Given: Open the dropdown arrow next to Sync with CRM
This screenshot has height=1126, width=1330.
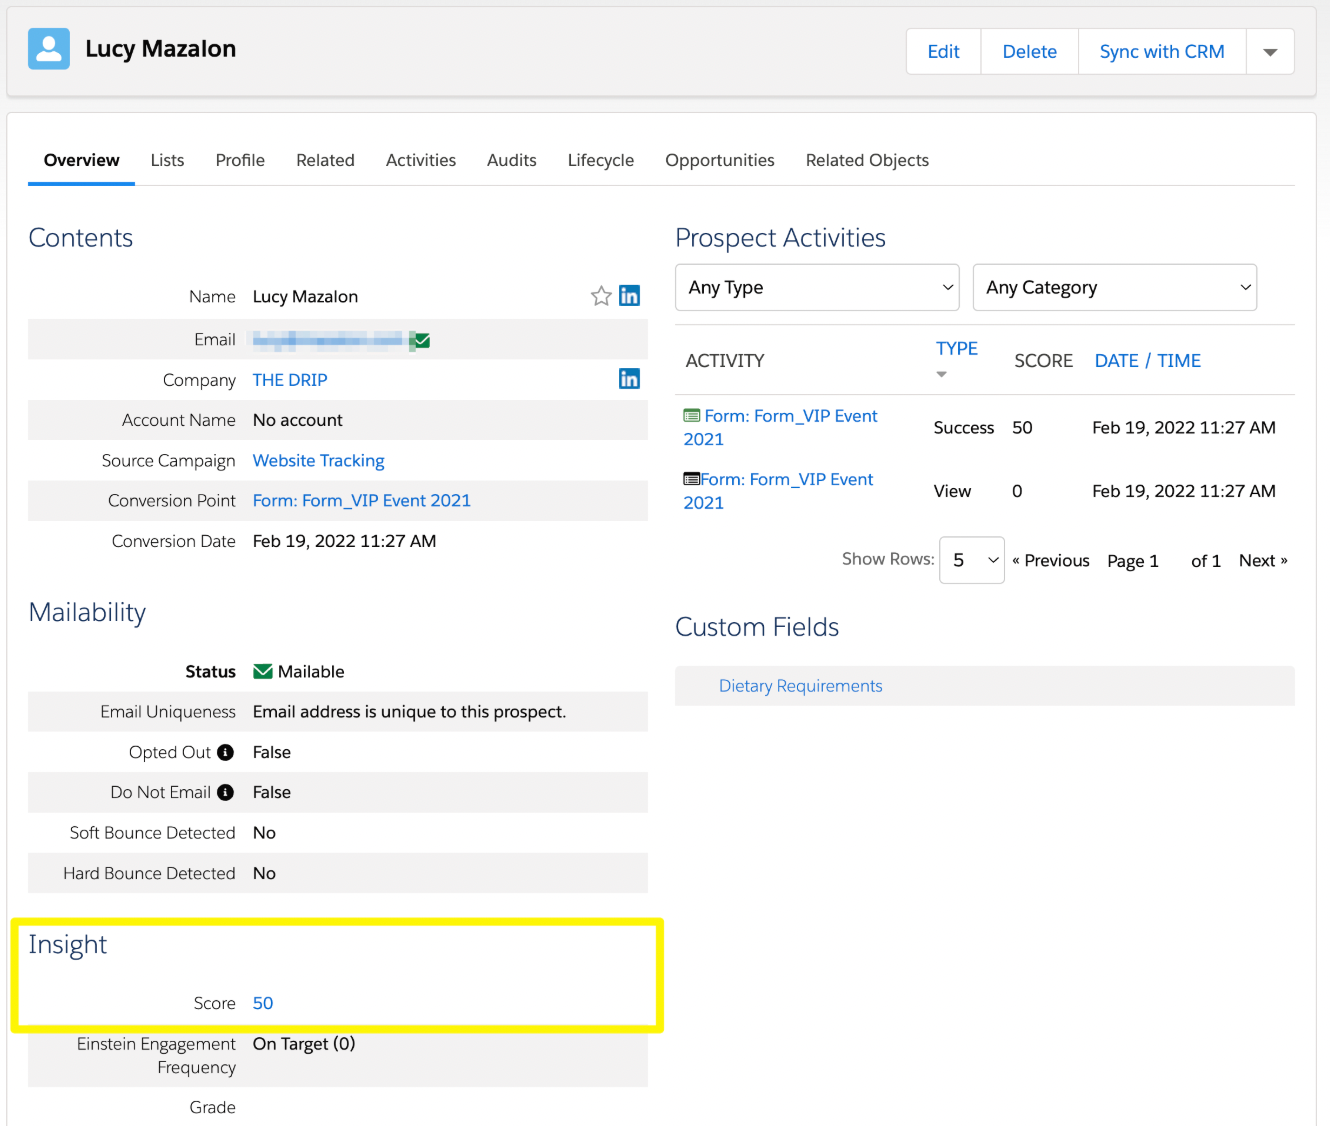Looking at the screenshot, I should (x=1270, y=52).
